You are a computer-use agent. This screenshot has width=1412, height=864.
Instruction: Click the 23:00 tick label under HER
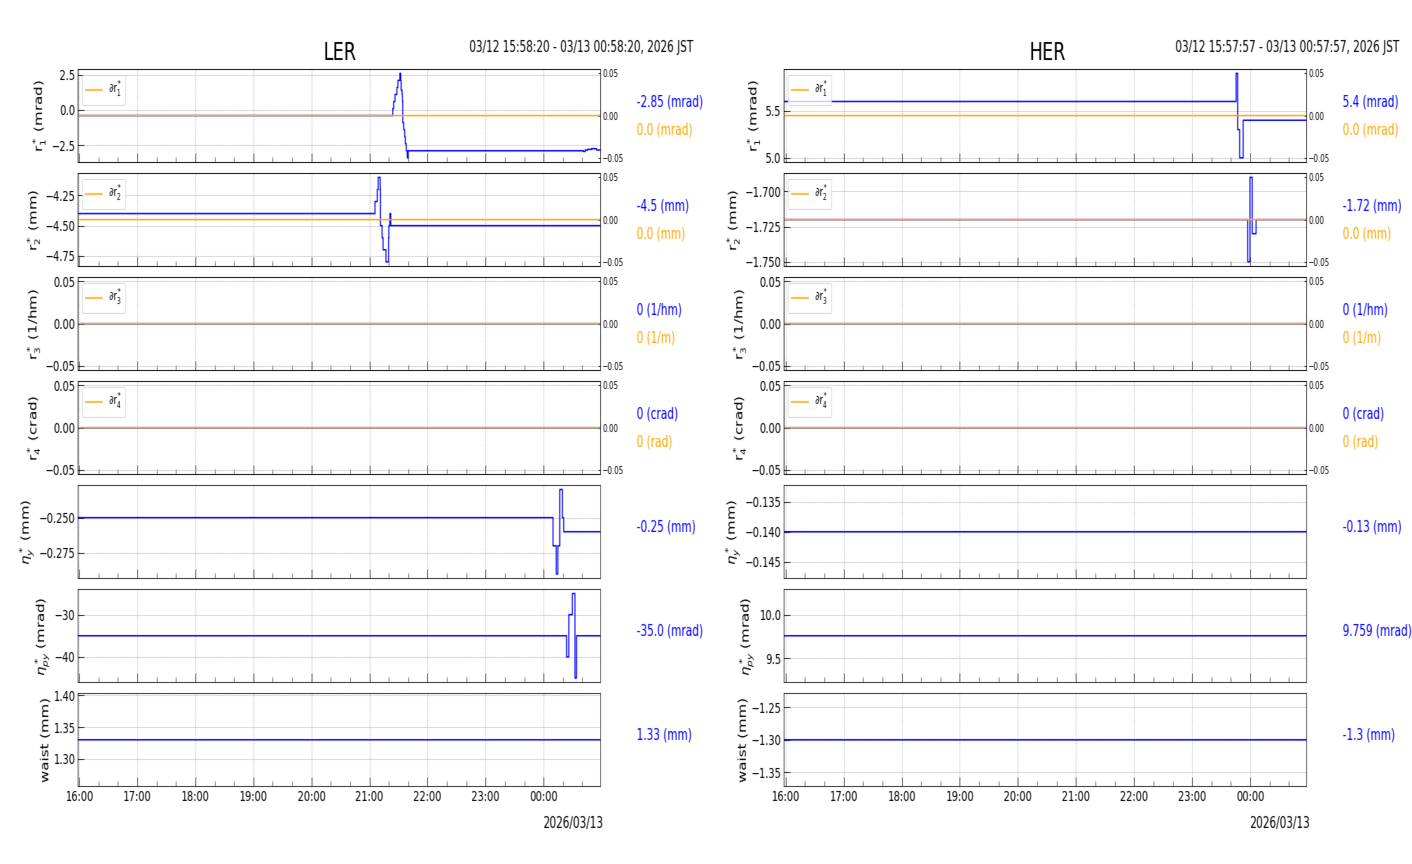click(1192, 797)
